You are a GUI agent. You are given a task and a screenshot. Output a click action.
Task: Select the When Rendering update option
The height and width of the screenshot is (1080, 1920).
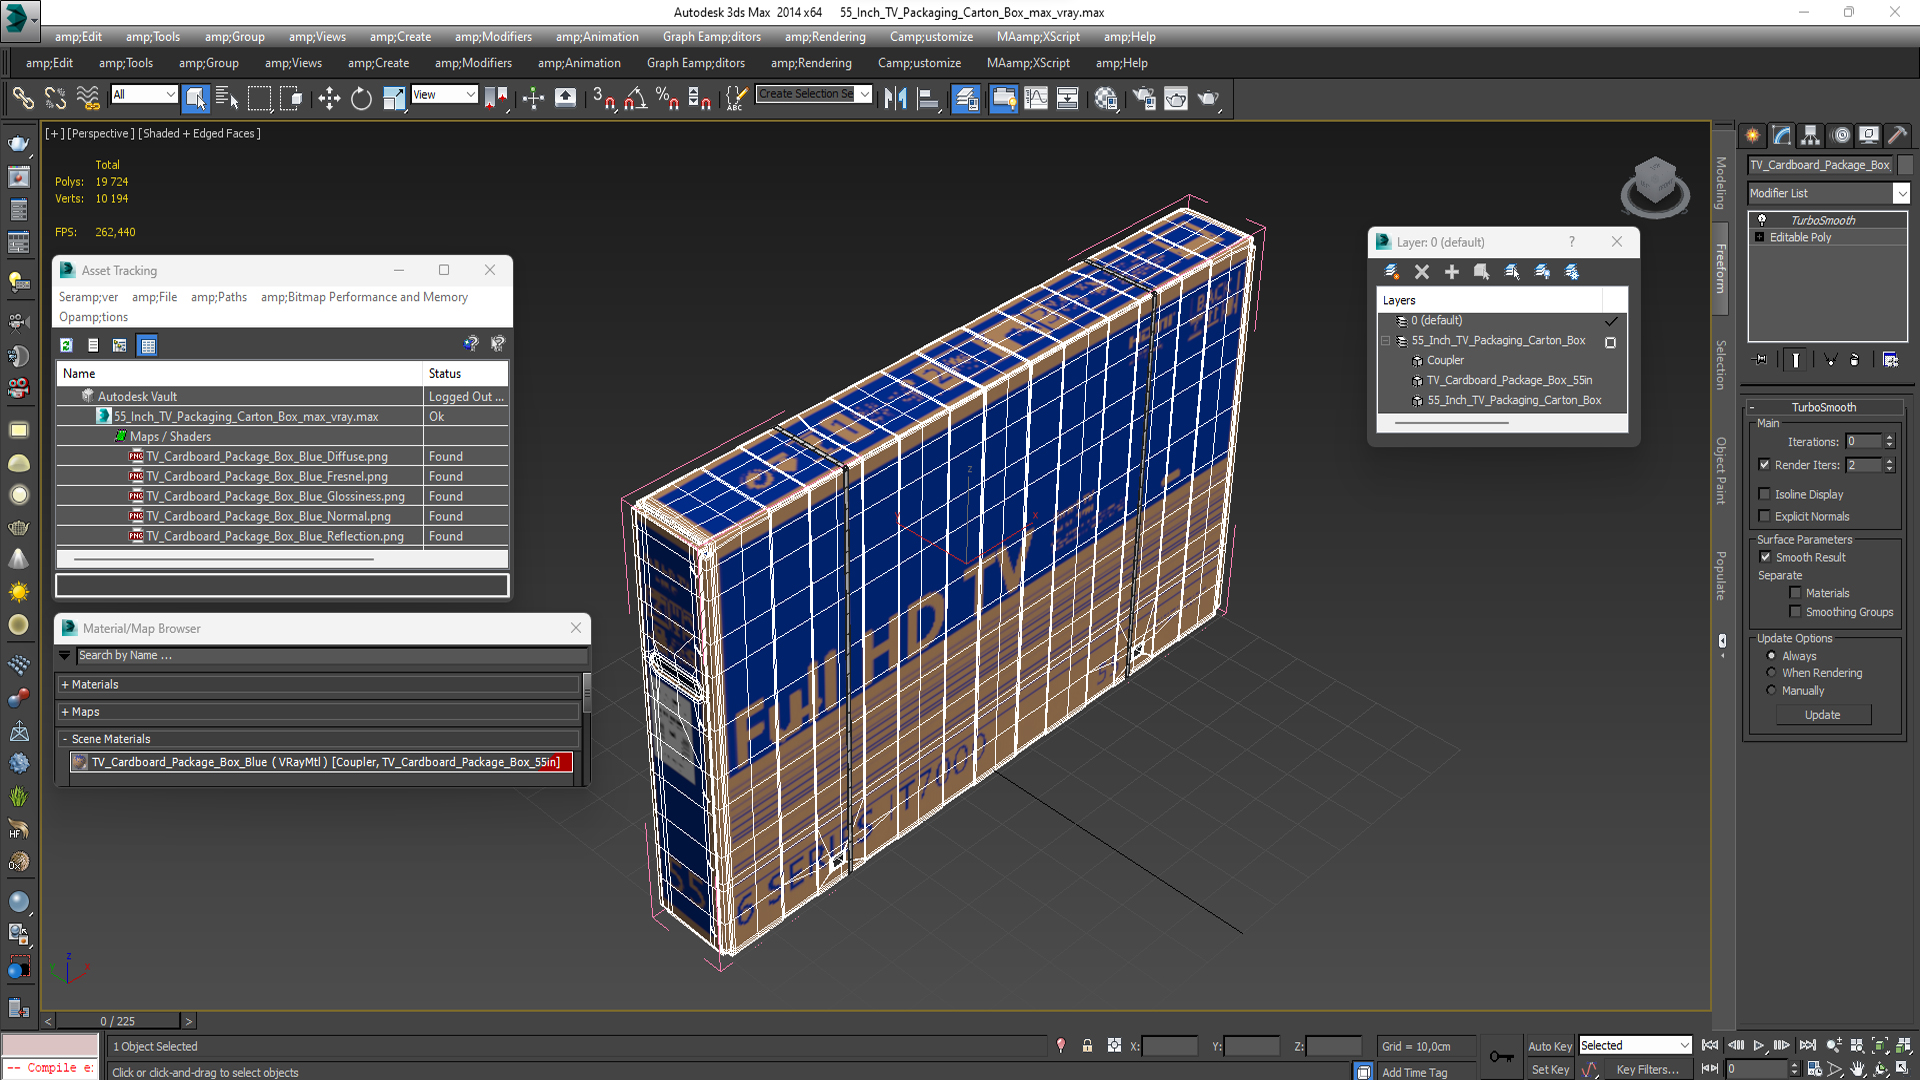(x=1771, y=673)
